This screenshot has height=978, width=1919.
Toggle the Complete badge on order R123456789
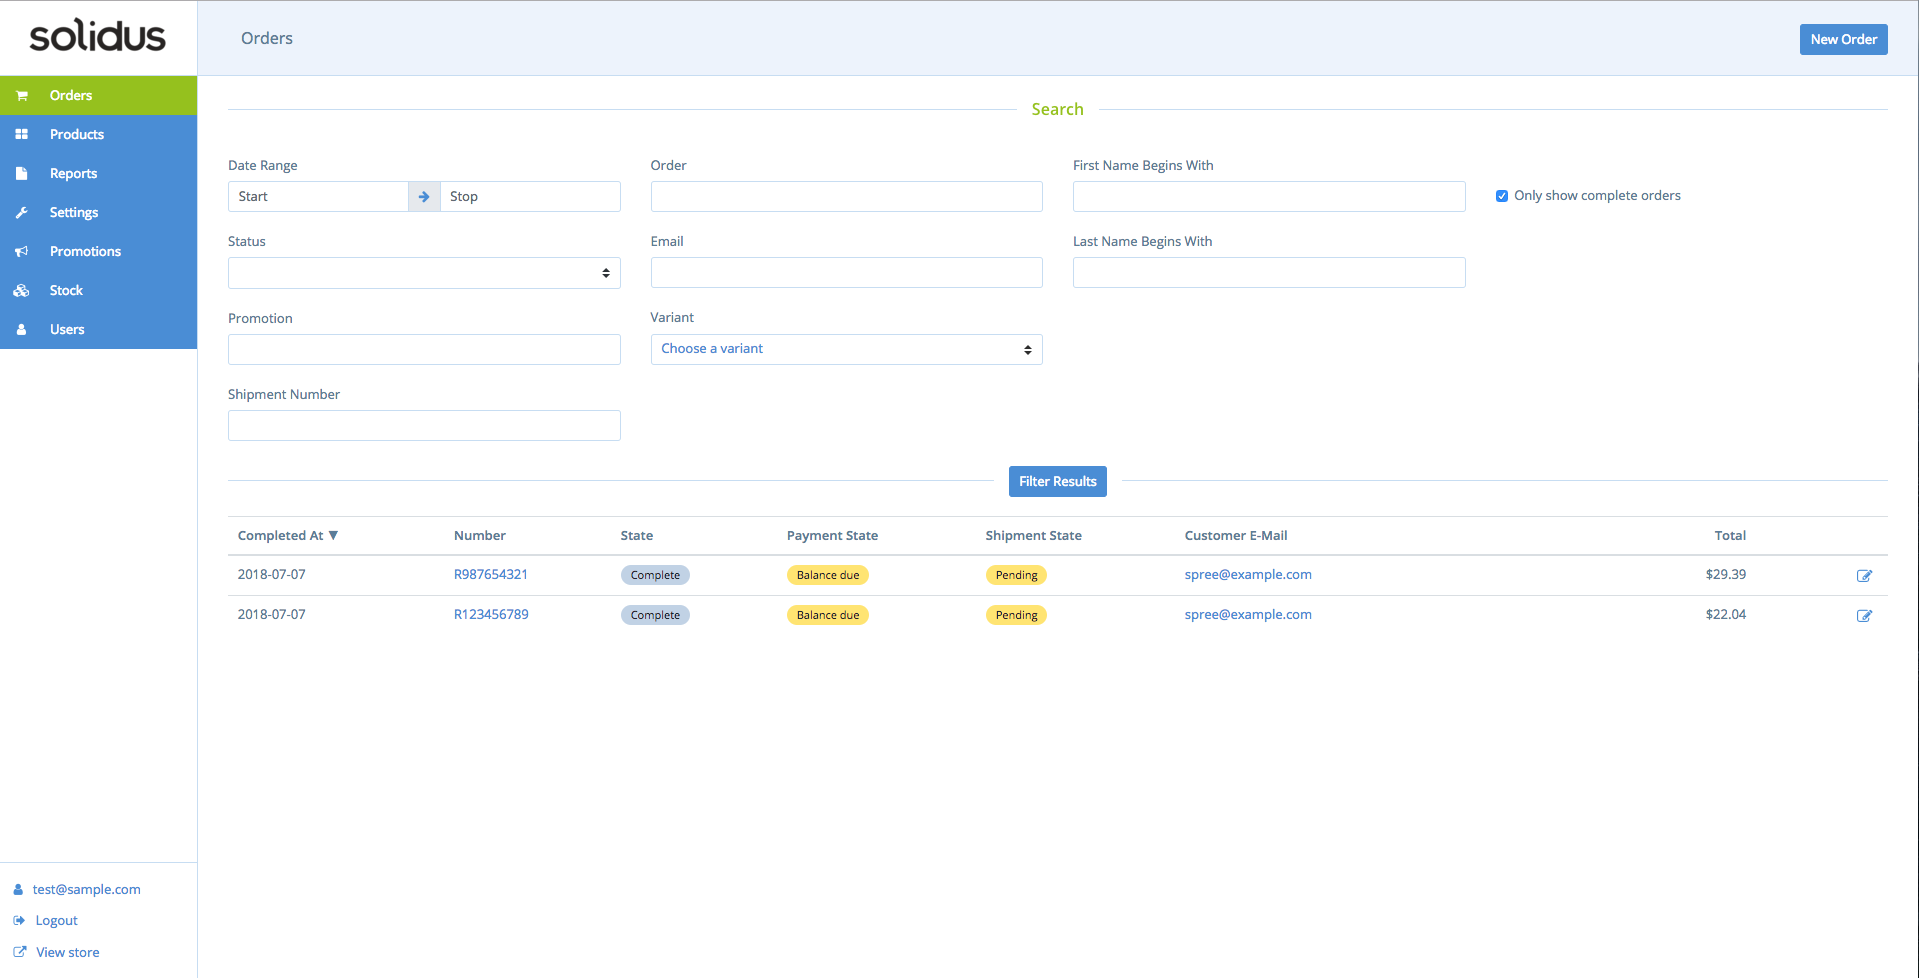click(x=655, y=615)
